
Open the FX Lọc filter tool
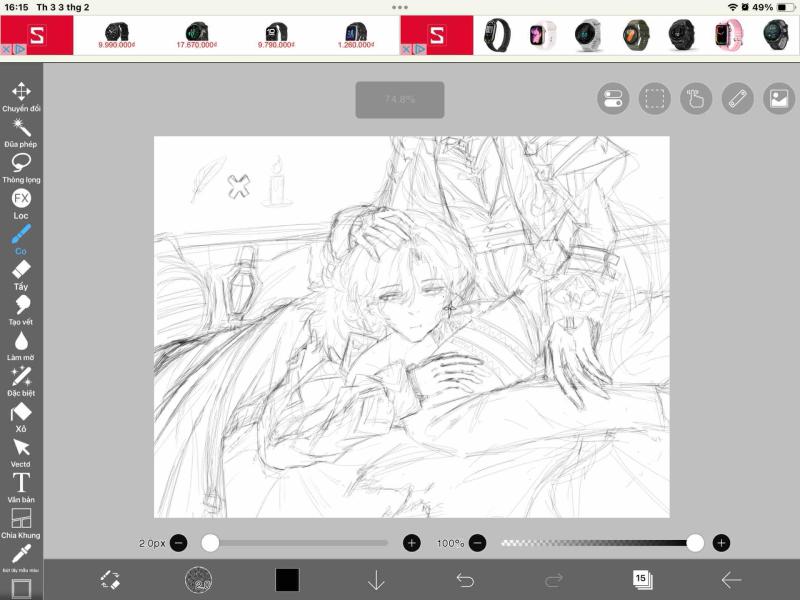click(21, 204)
